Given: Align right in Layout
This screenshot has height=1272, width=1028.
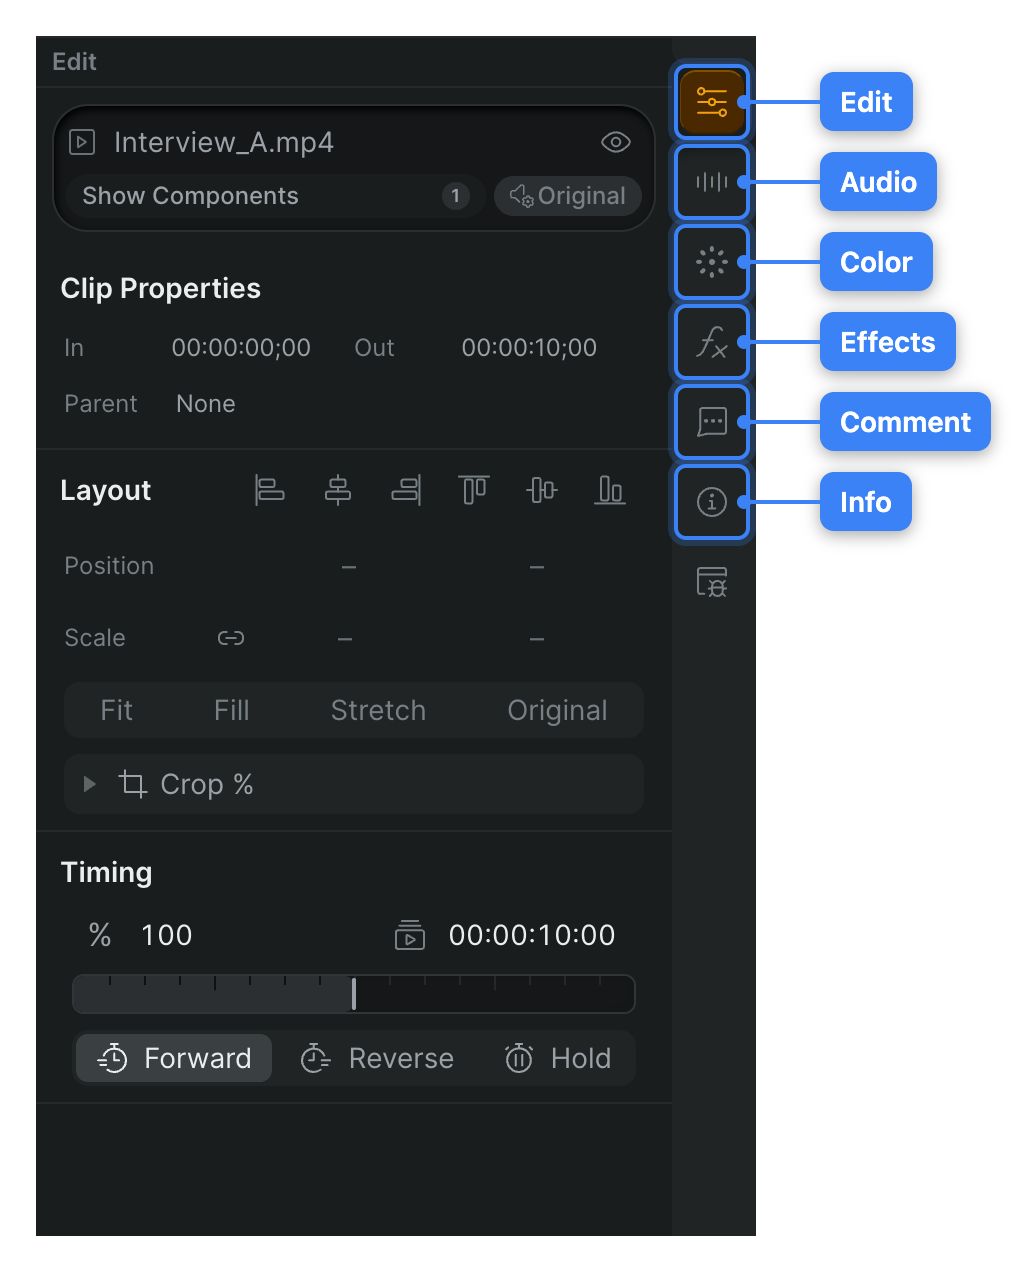Looking at the screenshot, I should tap(406, 490).
